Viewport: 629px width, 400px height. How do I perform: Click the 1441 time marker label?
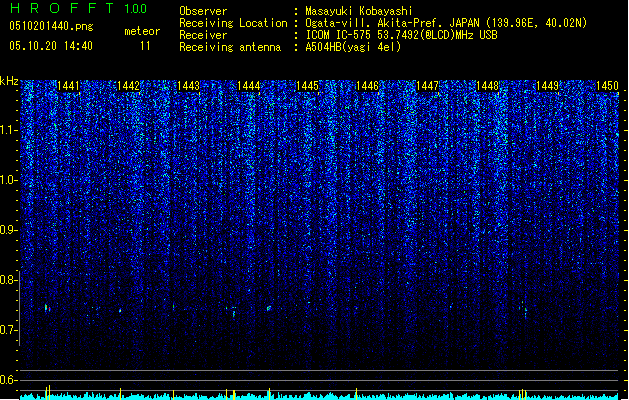pos(69,86)
